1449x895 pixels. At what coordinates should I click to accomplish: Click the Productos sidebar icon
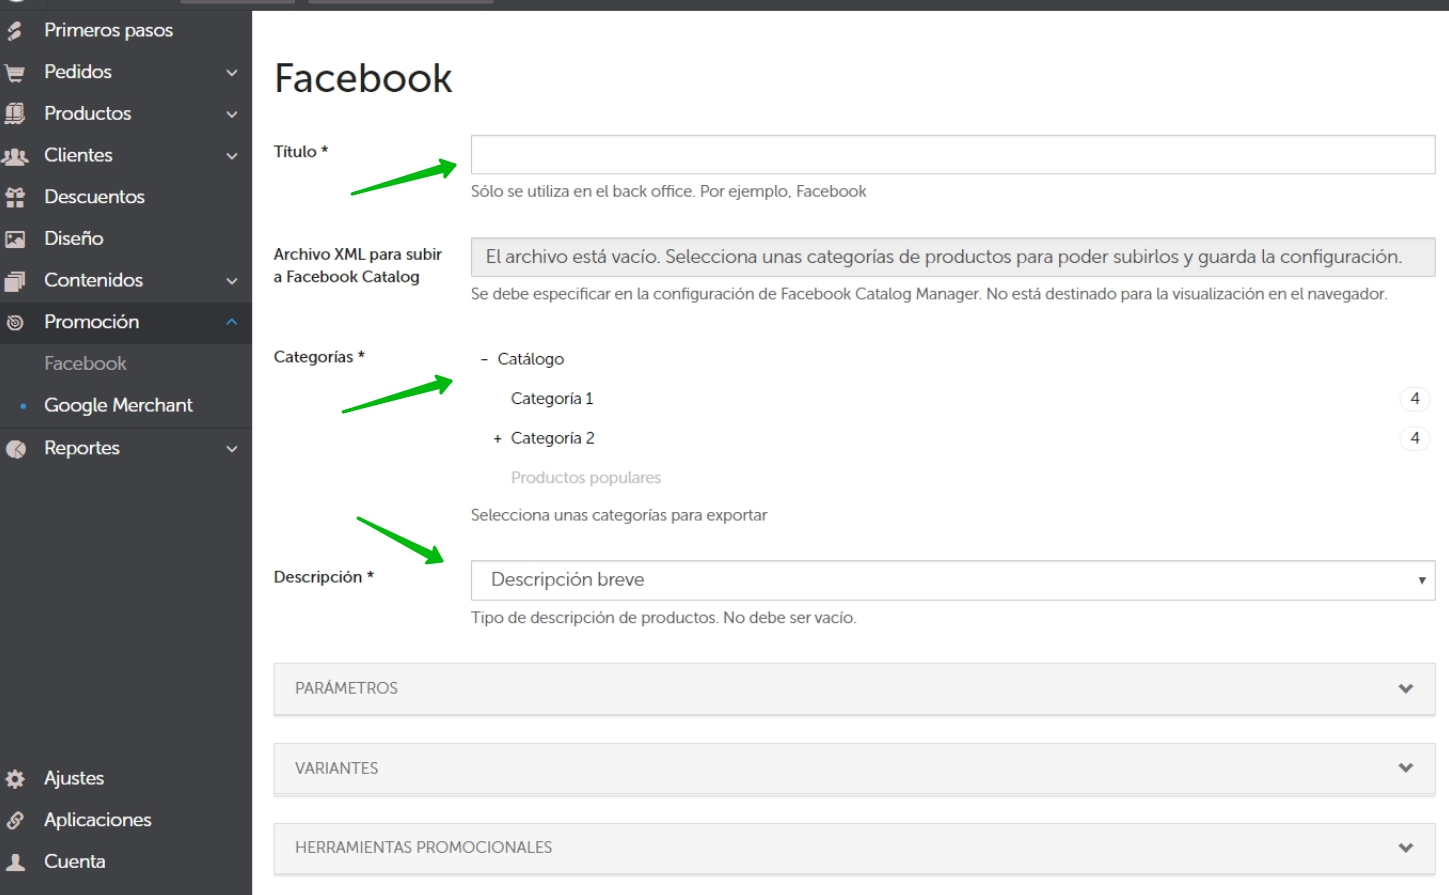(15, 114)
